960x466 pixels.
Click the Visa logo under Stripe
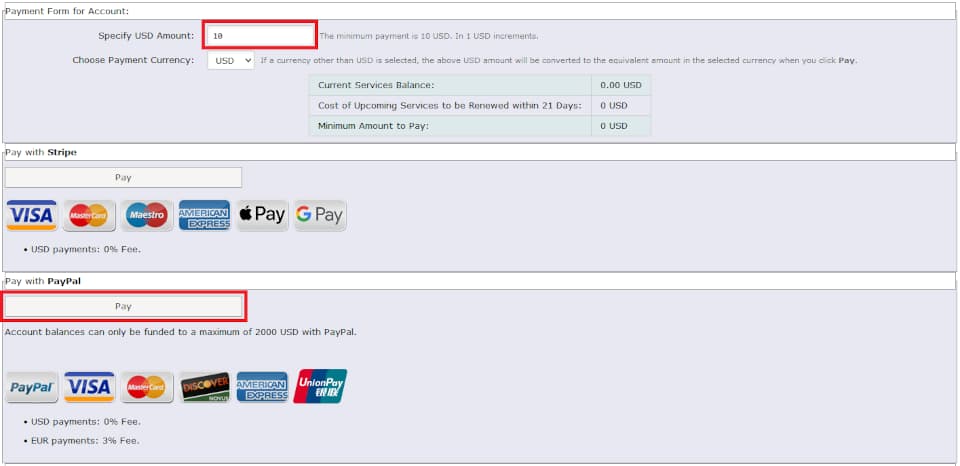pos(32,216)
